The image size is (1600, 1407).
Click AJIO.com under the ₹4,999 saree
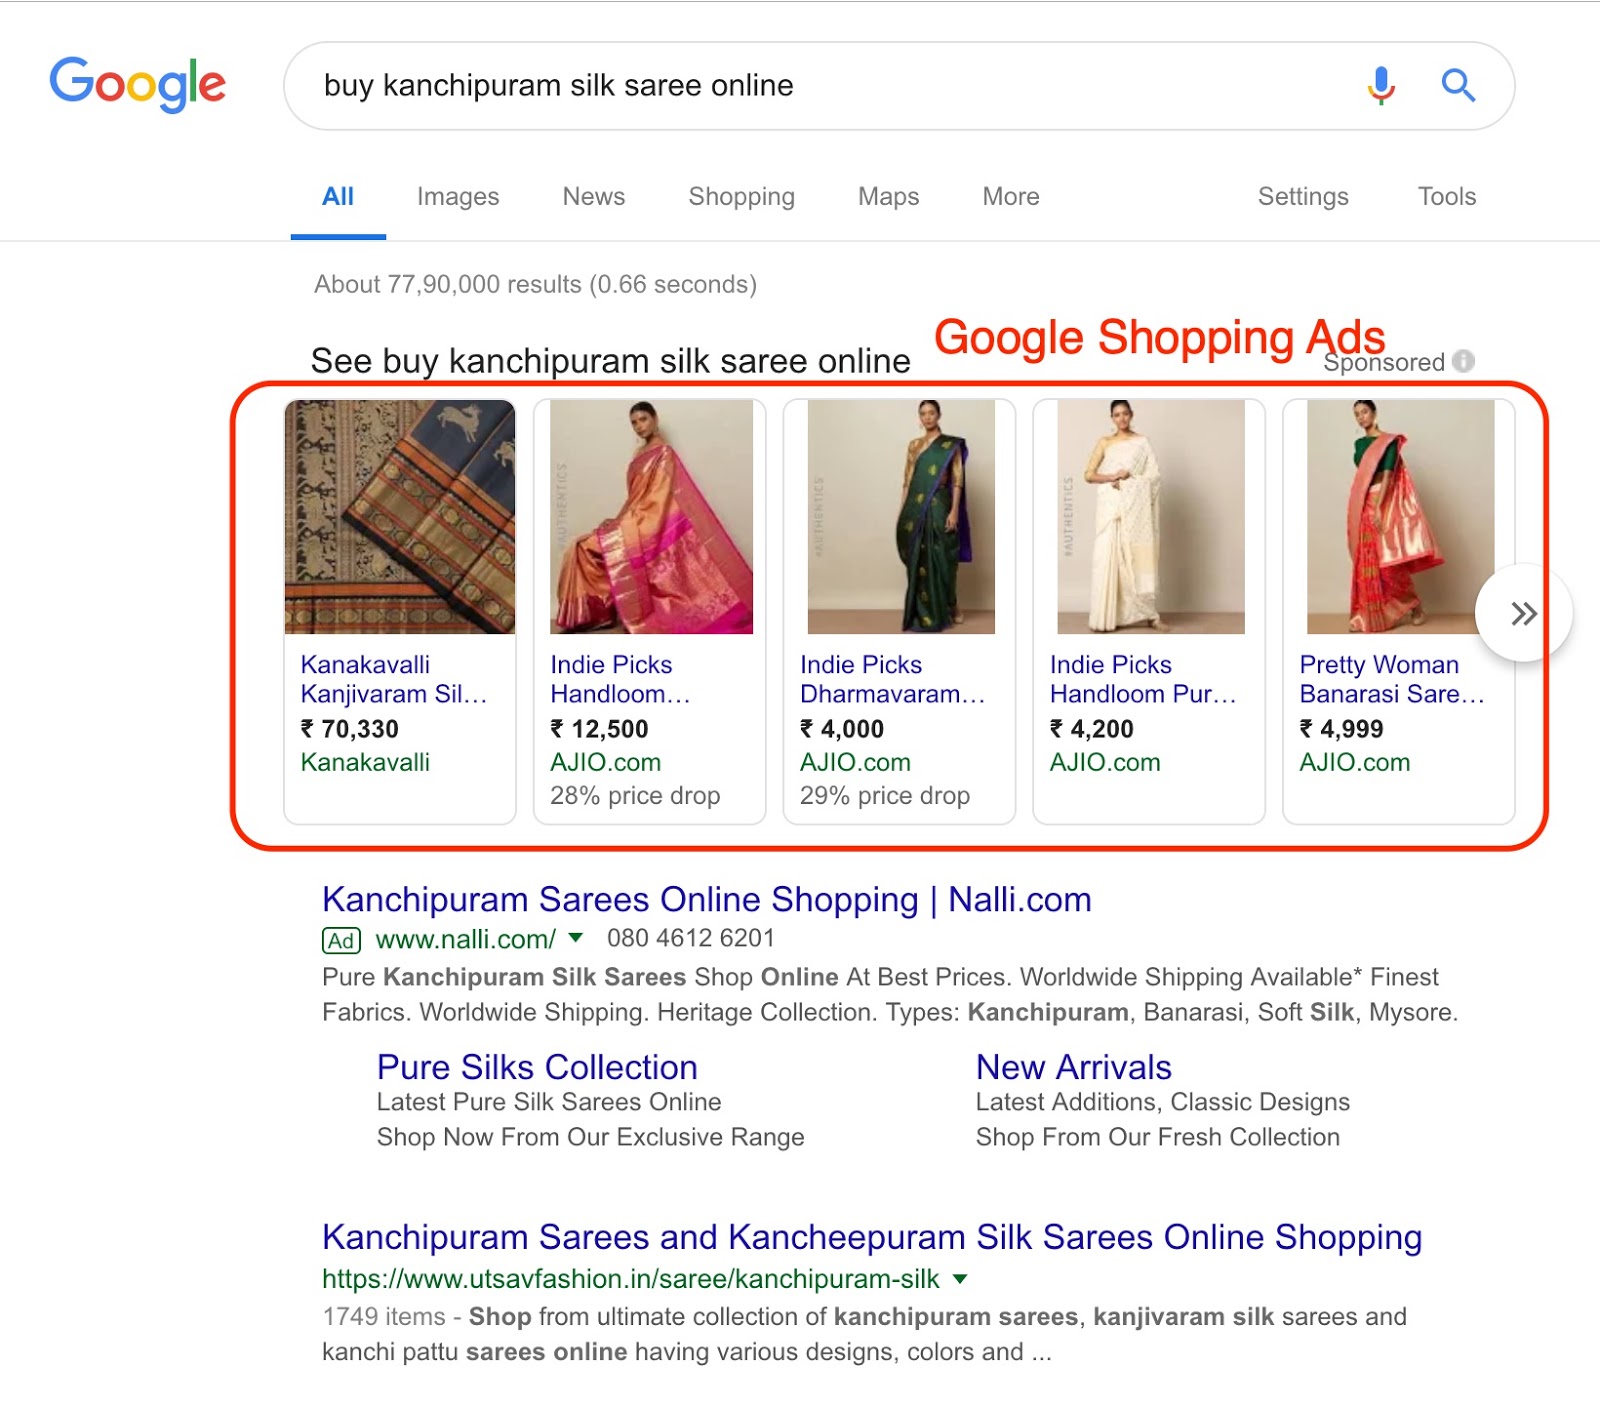pos(1355,762)
